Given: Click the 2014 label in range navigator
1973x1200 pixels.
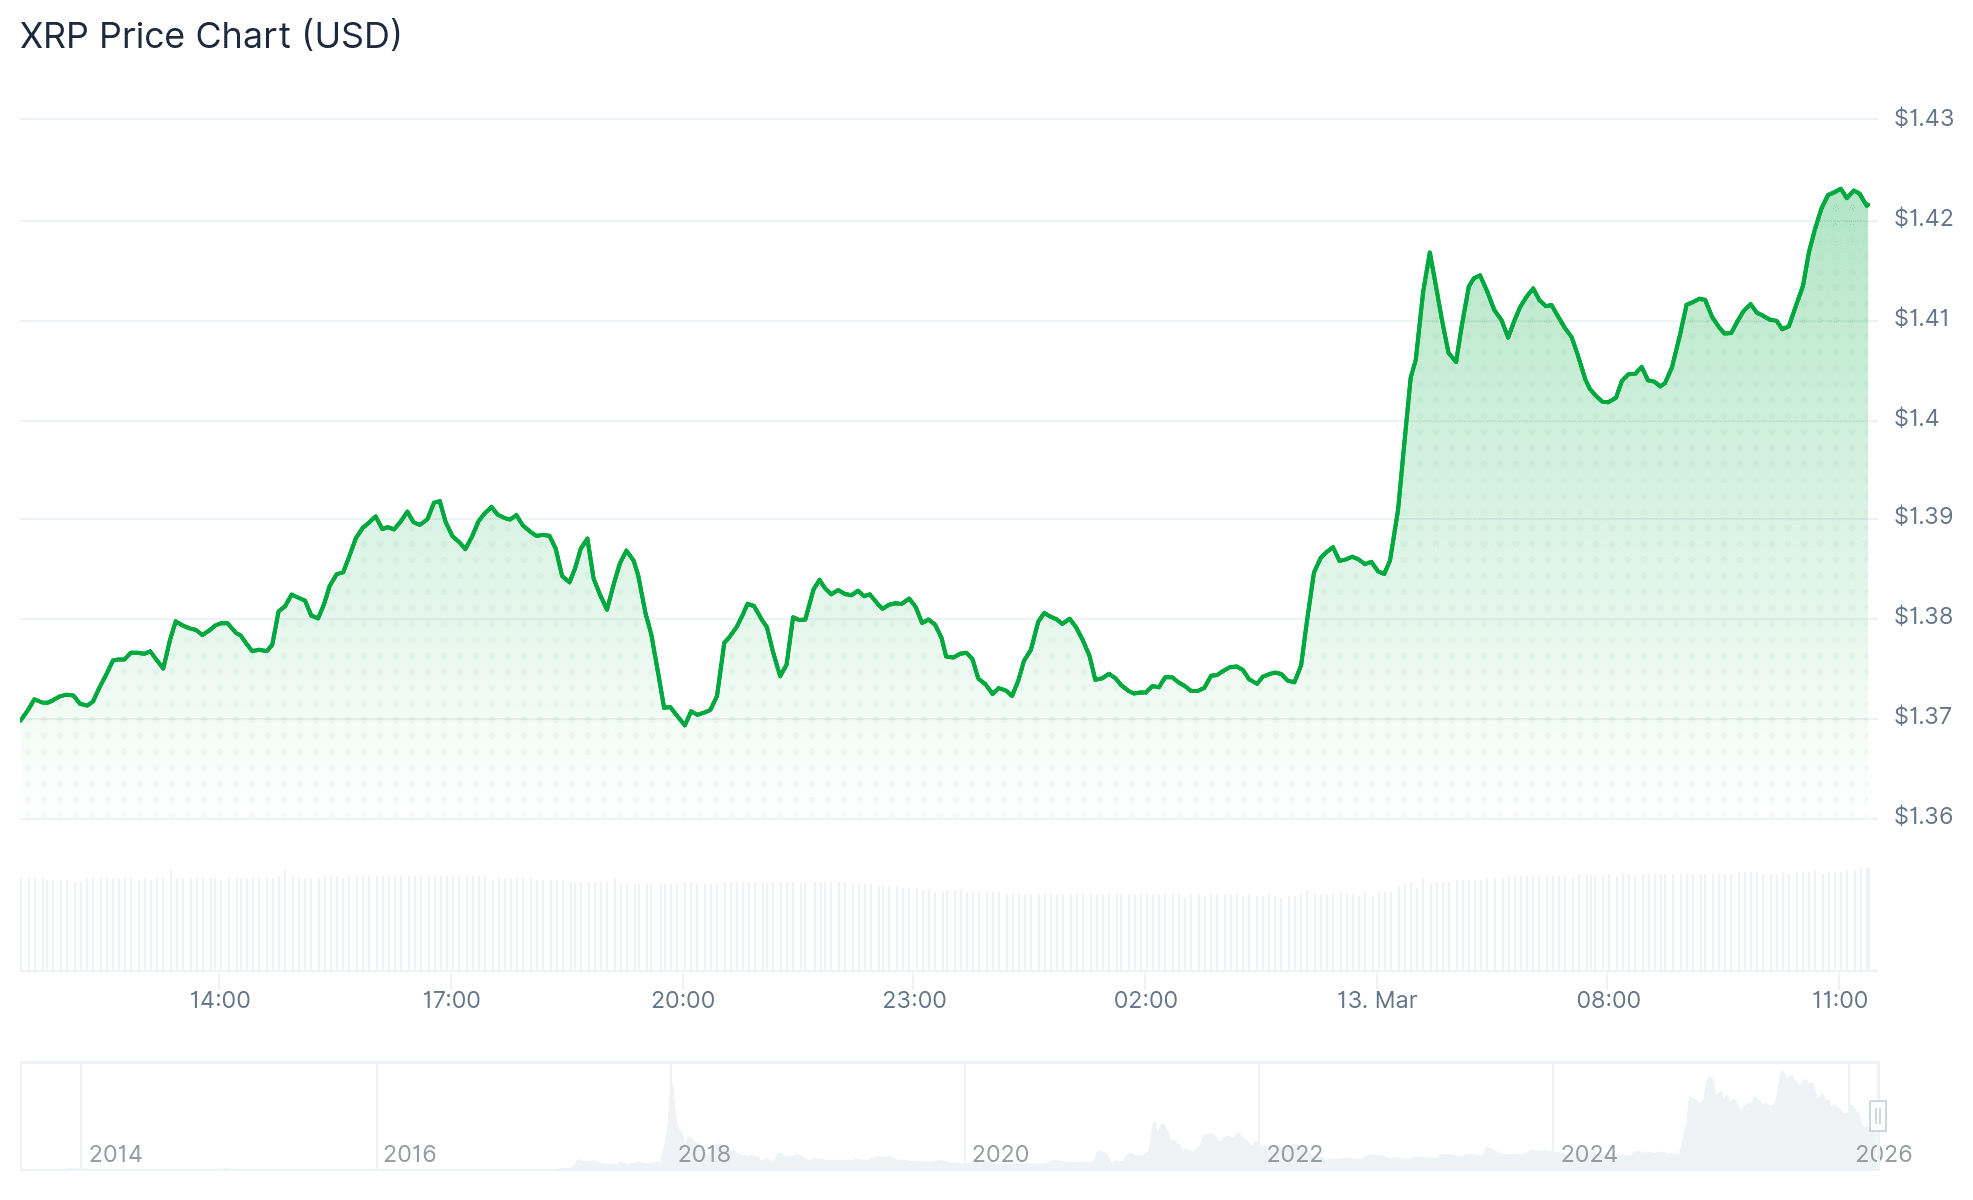Looking at the screenshot, I should tap(116, 1154).
